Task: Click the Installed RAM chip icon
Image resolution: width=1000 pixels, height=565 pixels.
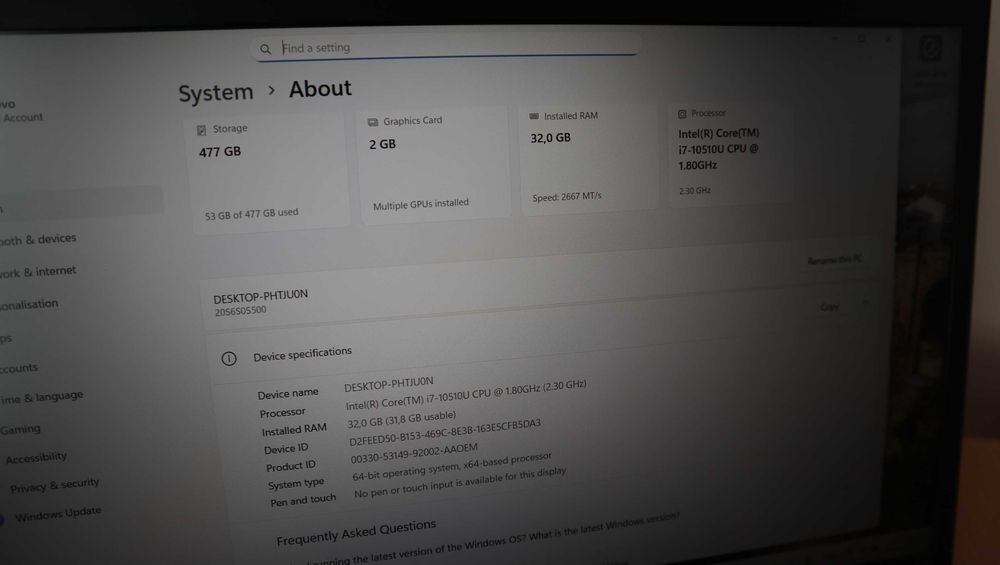Action: pyautogui.click(x=534, y=116)
